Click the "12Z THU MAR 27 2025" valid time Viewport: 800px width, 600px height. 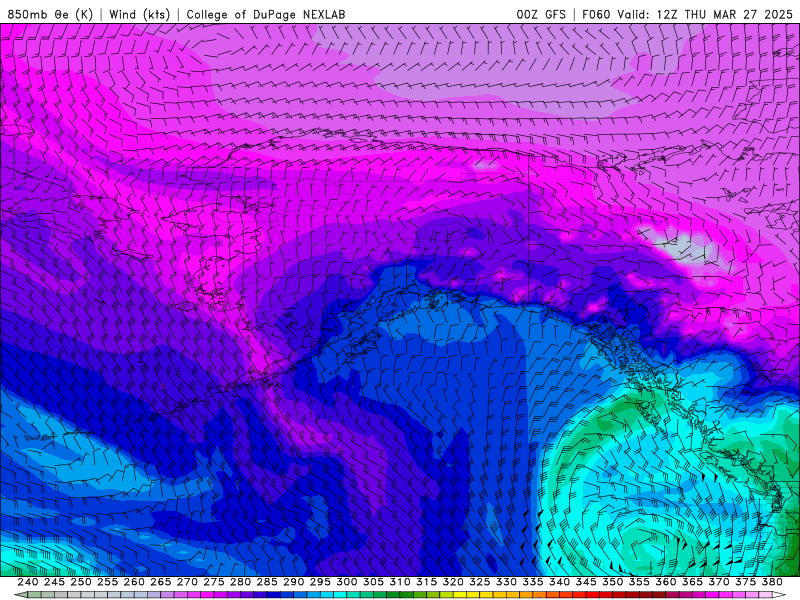(724, 14)
